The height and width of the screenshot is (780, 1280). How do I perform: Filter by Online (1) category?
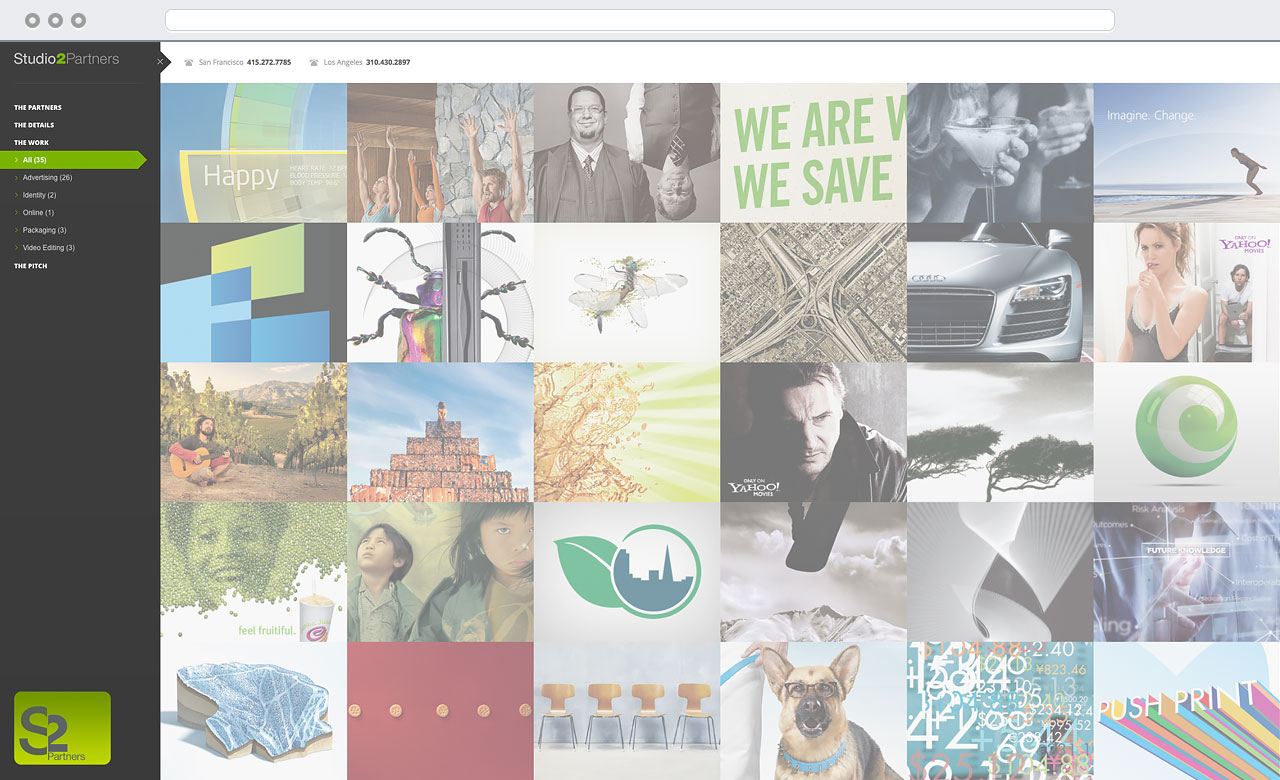point(38,213)
